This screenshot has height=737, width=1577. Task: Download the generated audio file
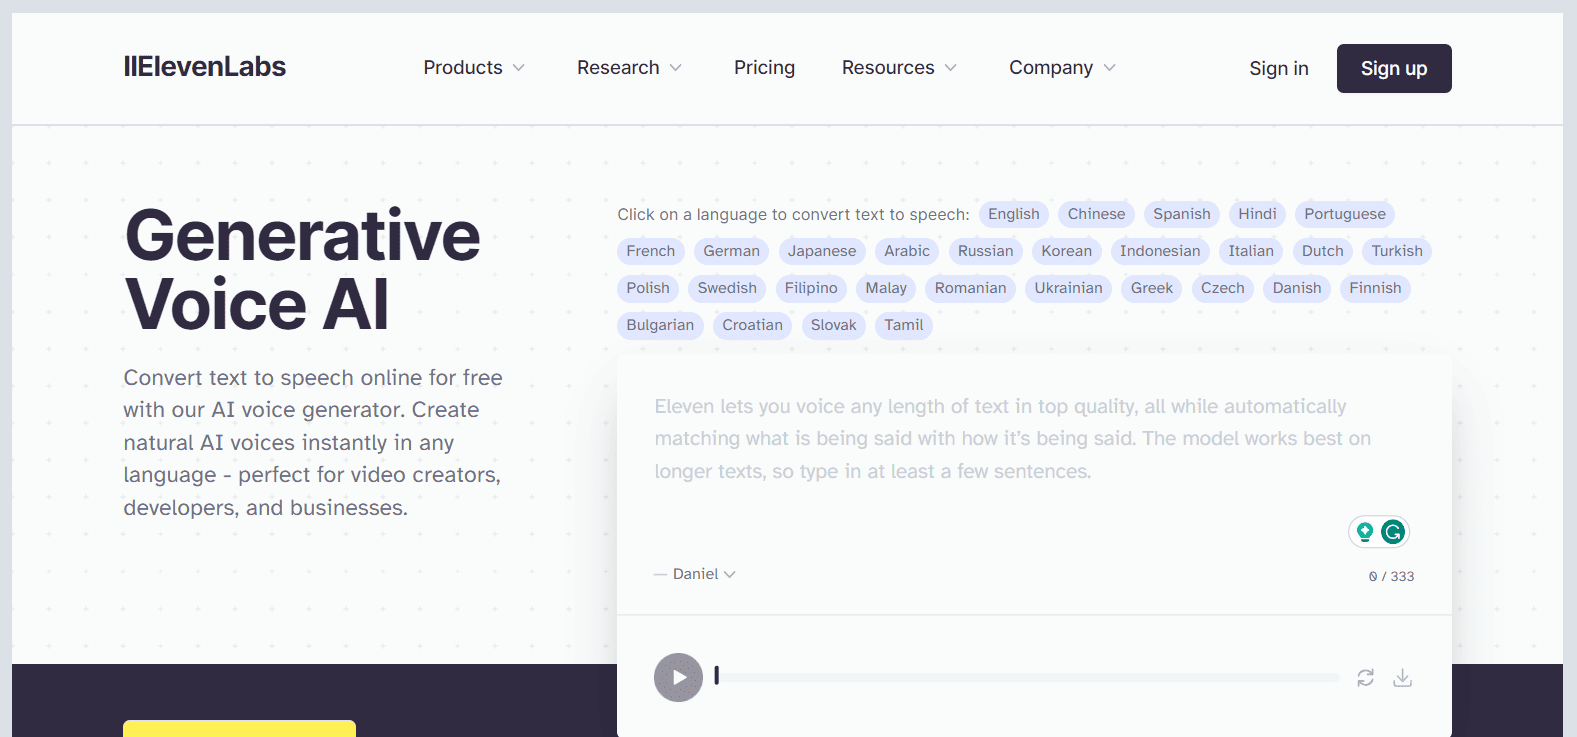pyautogui.click(x=1402, y=678)
